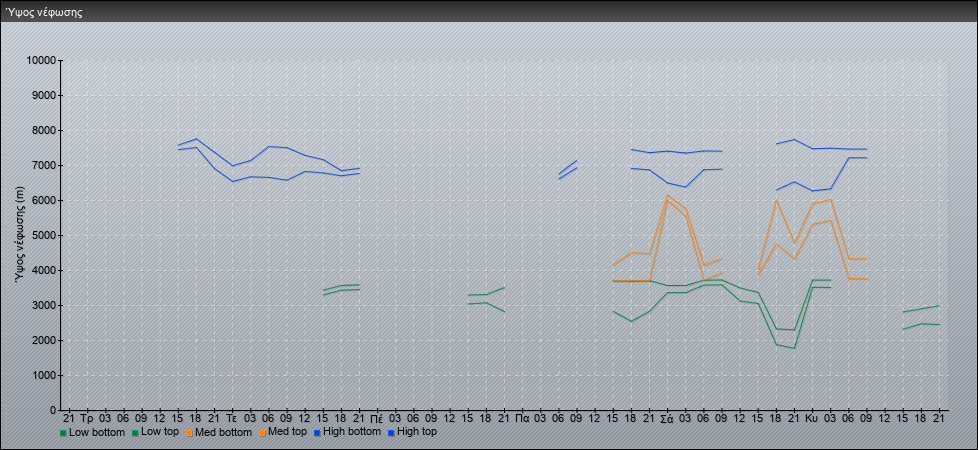Click the orange Med top legend swatch
978x450 pixels.
click(x=260, y=433)
